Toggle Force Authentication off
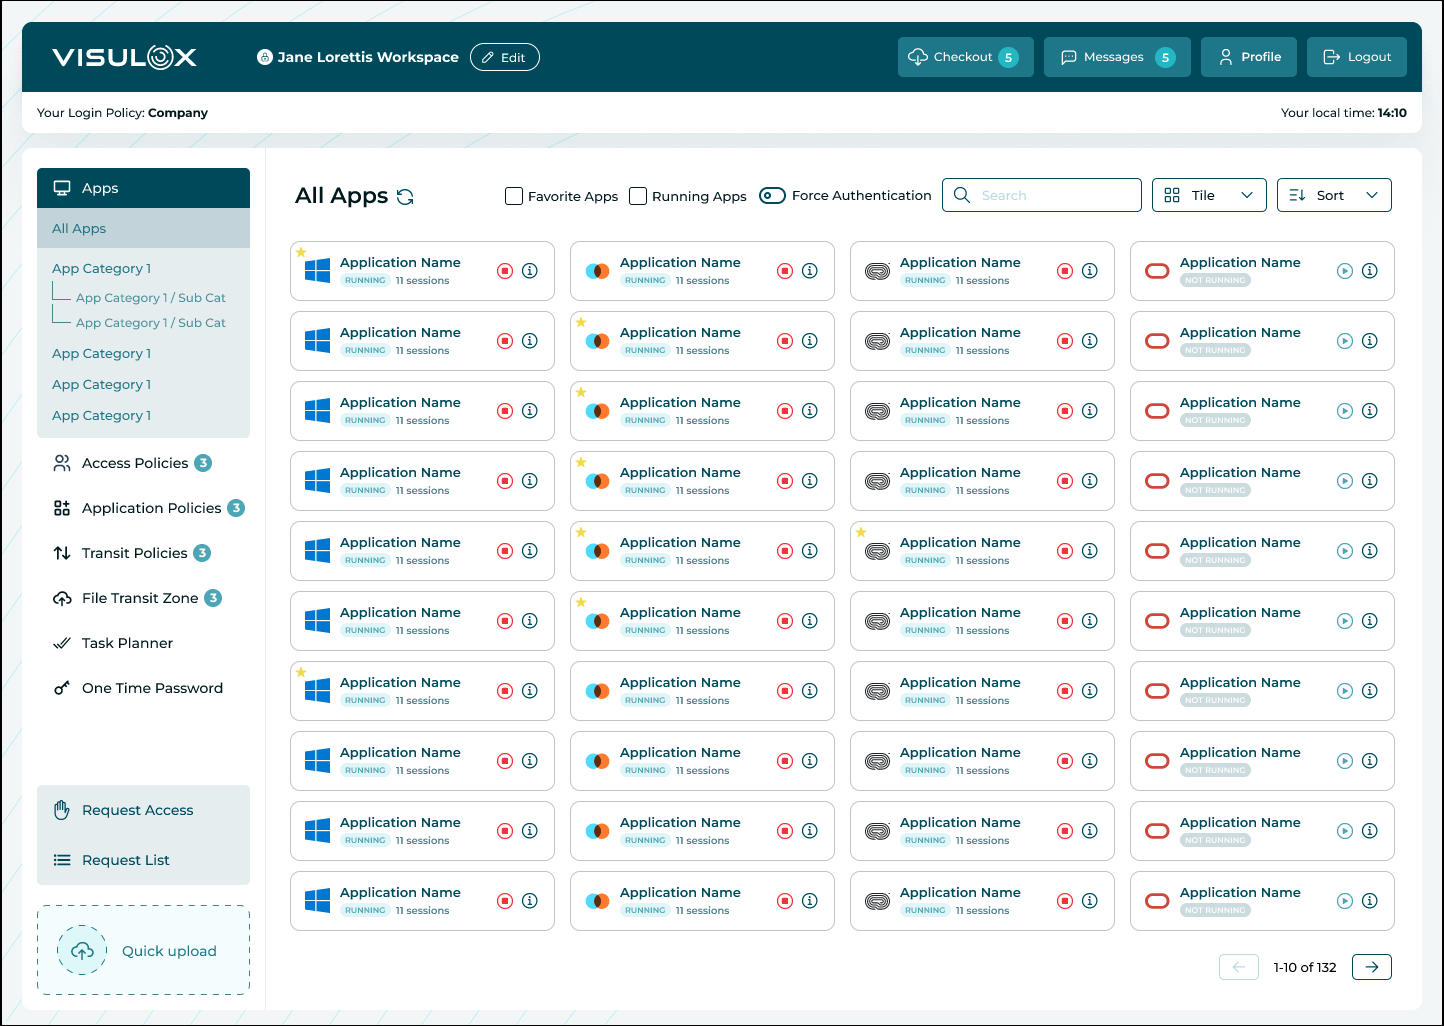Viewport: 1444px width, 1026px height. point(772,195)
